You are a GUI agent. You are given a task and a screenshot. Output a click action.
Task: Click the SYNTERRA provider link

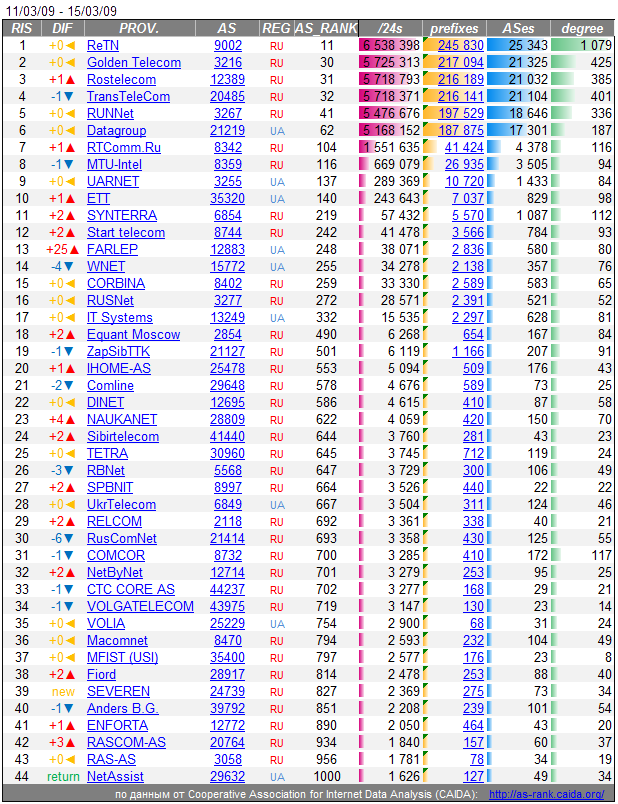pos(122,215)
